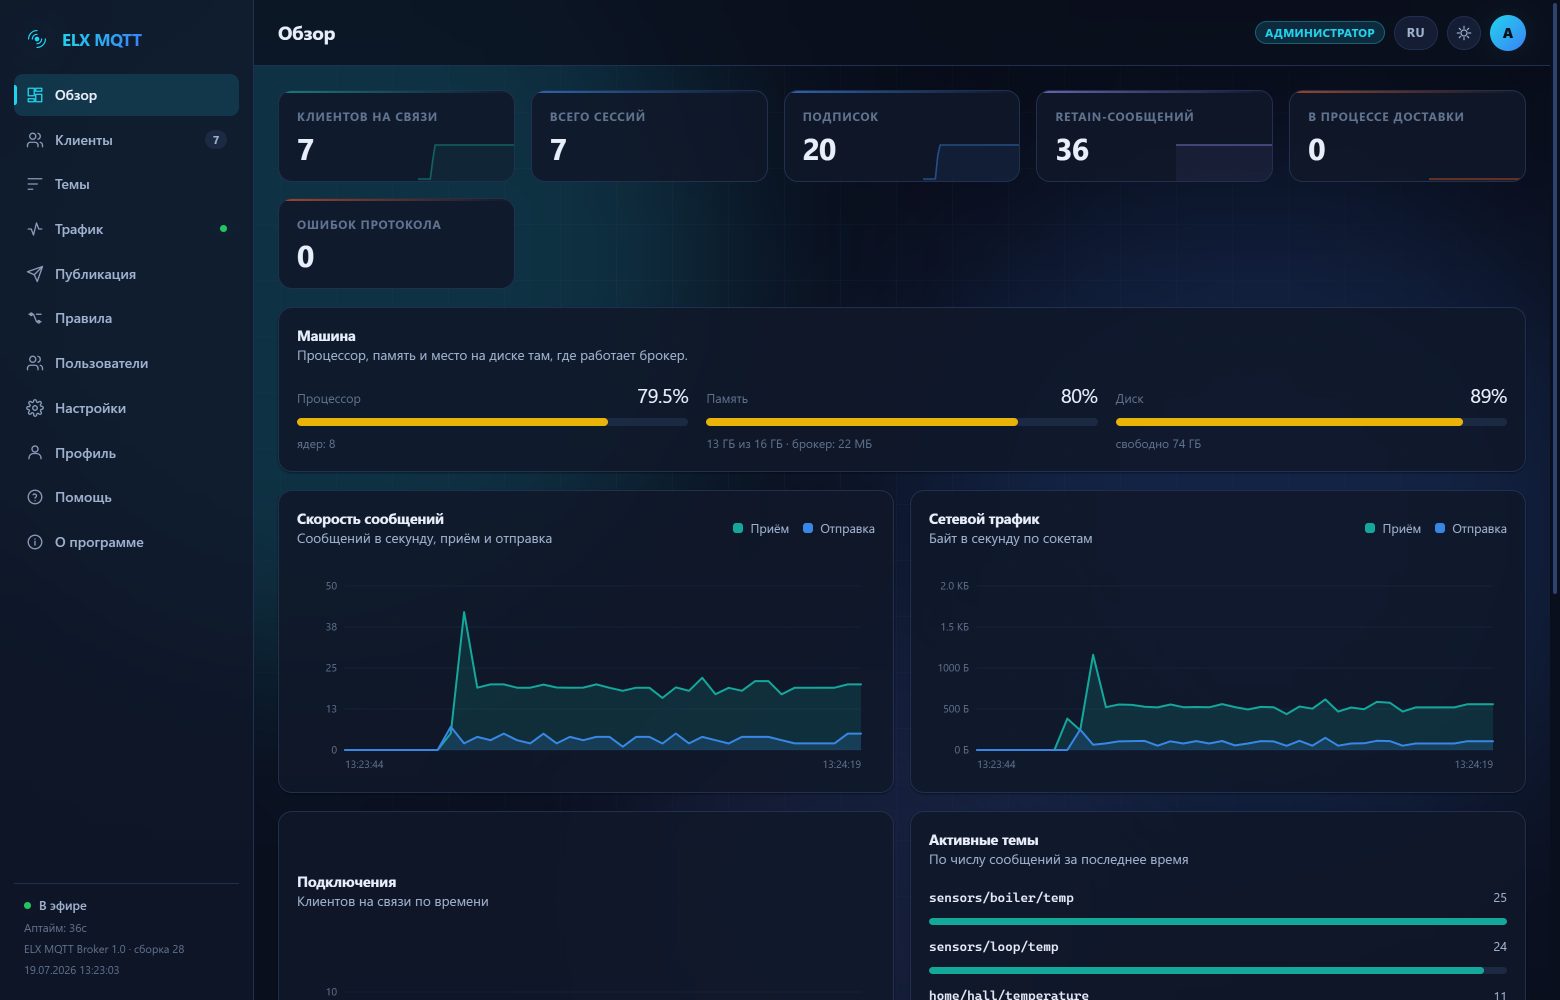
Task: Open the Настройки gear icon
Action: click(35, 408)
